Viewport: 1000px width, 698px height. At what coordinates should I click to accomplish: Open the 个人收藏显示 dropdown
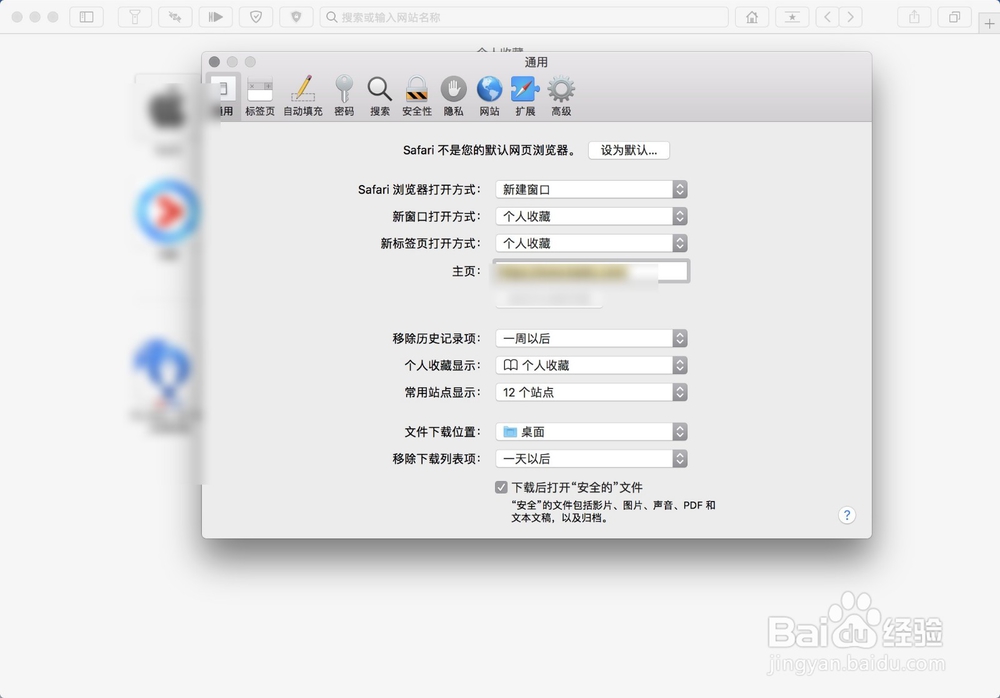tap(591, 365)
